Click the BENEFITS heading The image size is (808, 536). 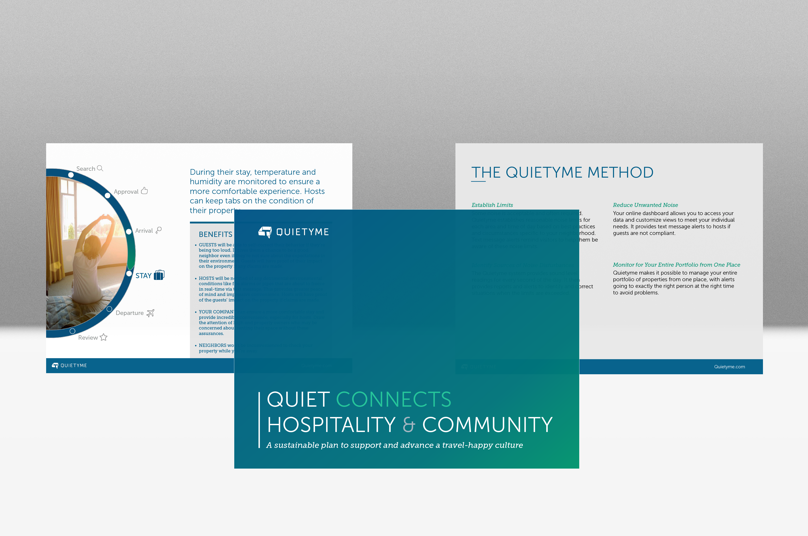[215, 234]
